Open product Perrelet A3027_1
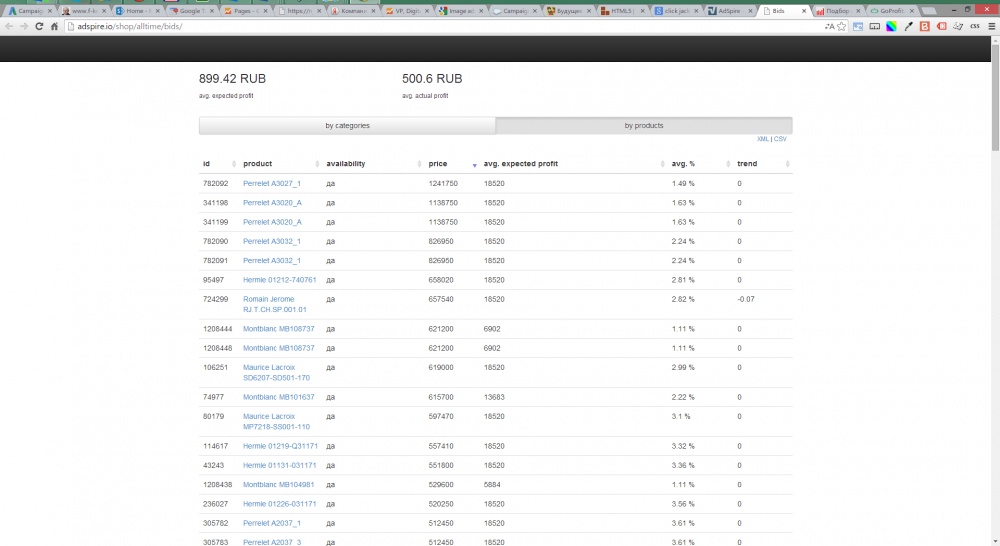 point(272,184)
